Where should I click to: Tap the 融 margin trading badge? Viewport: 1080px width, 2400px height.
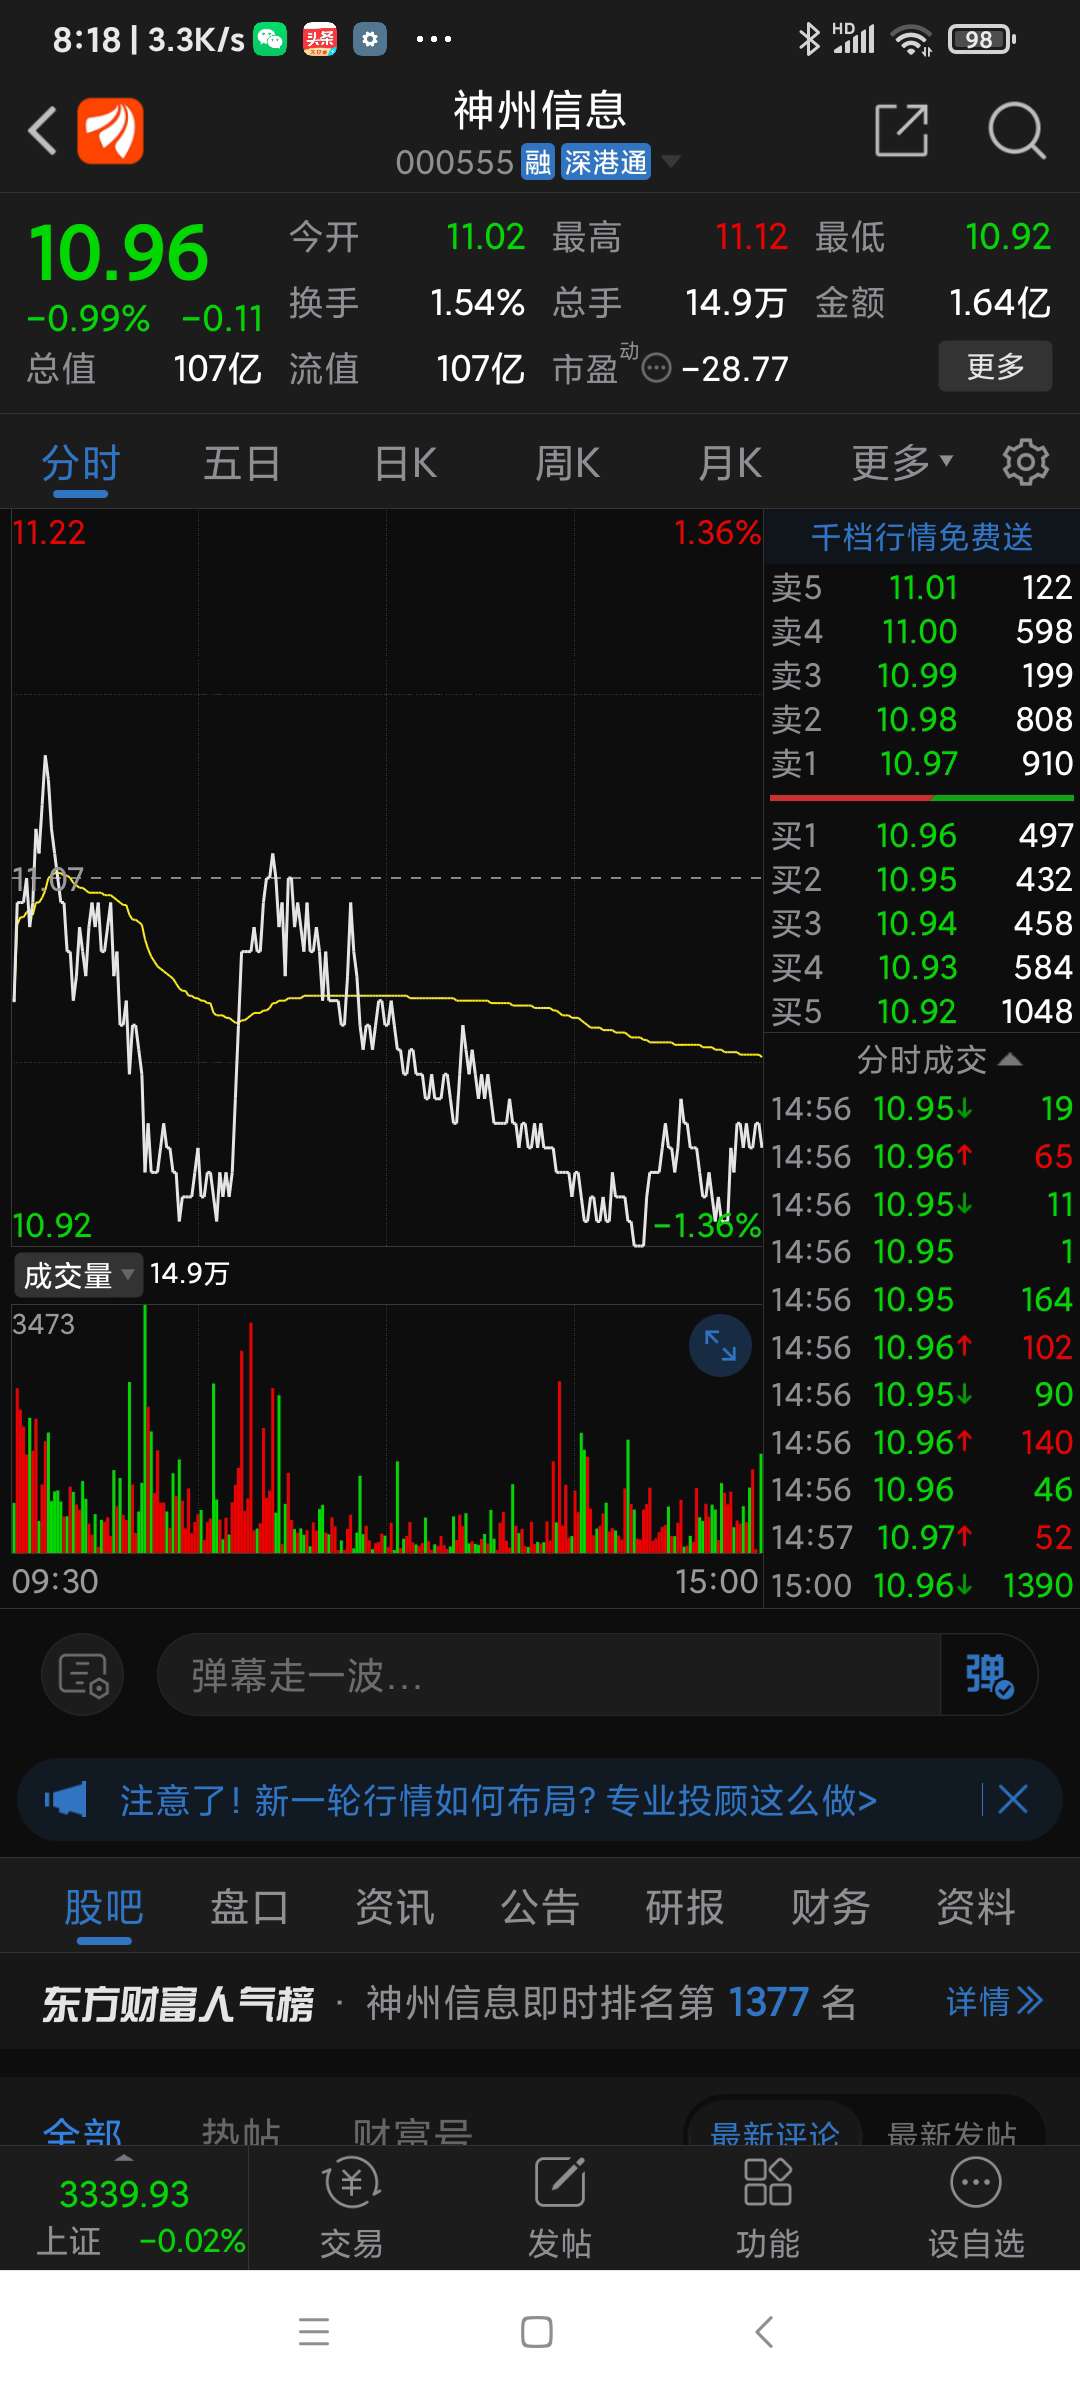coord(538,162)
